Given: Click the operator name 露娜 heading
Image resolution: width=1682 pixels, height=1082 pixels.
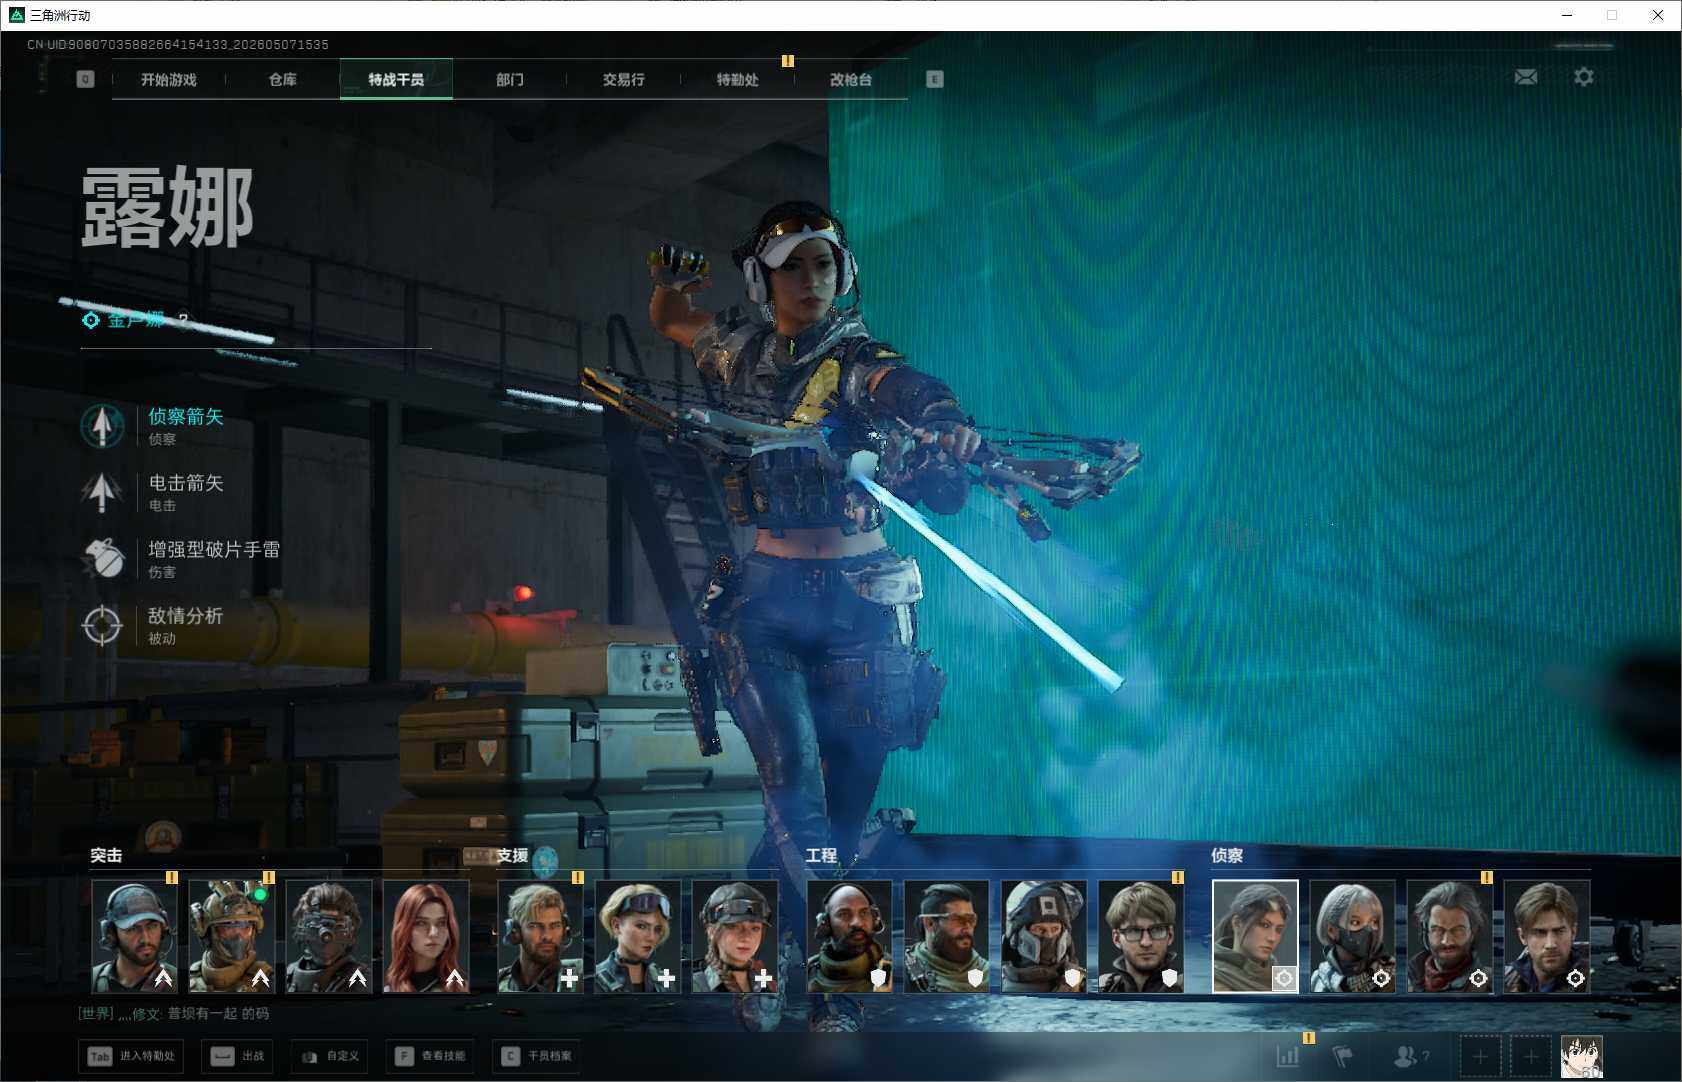Looking at the screenshot, I should pyautogui.click(x=167, y=207).
